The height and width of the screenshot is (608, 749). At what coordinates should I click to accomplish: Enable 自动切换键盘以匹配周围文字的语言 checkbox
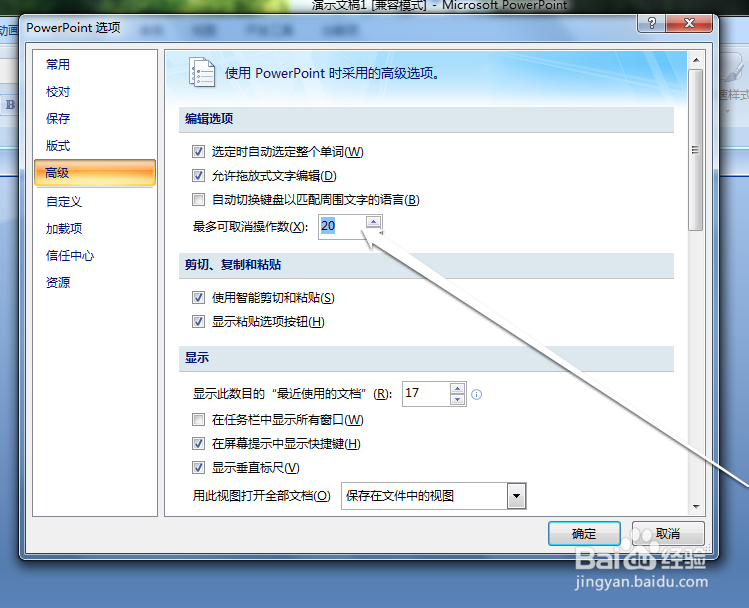coord(198,200)
